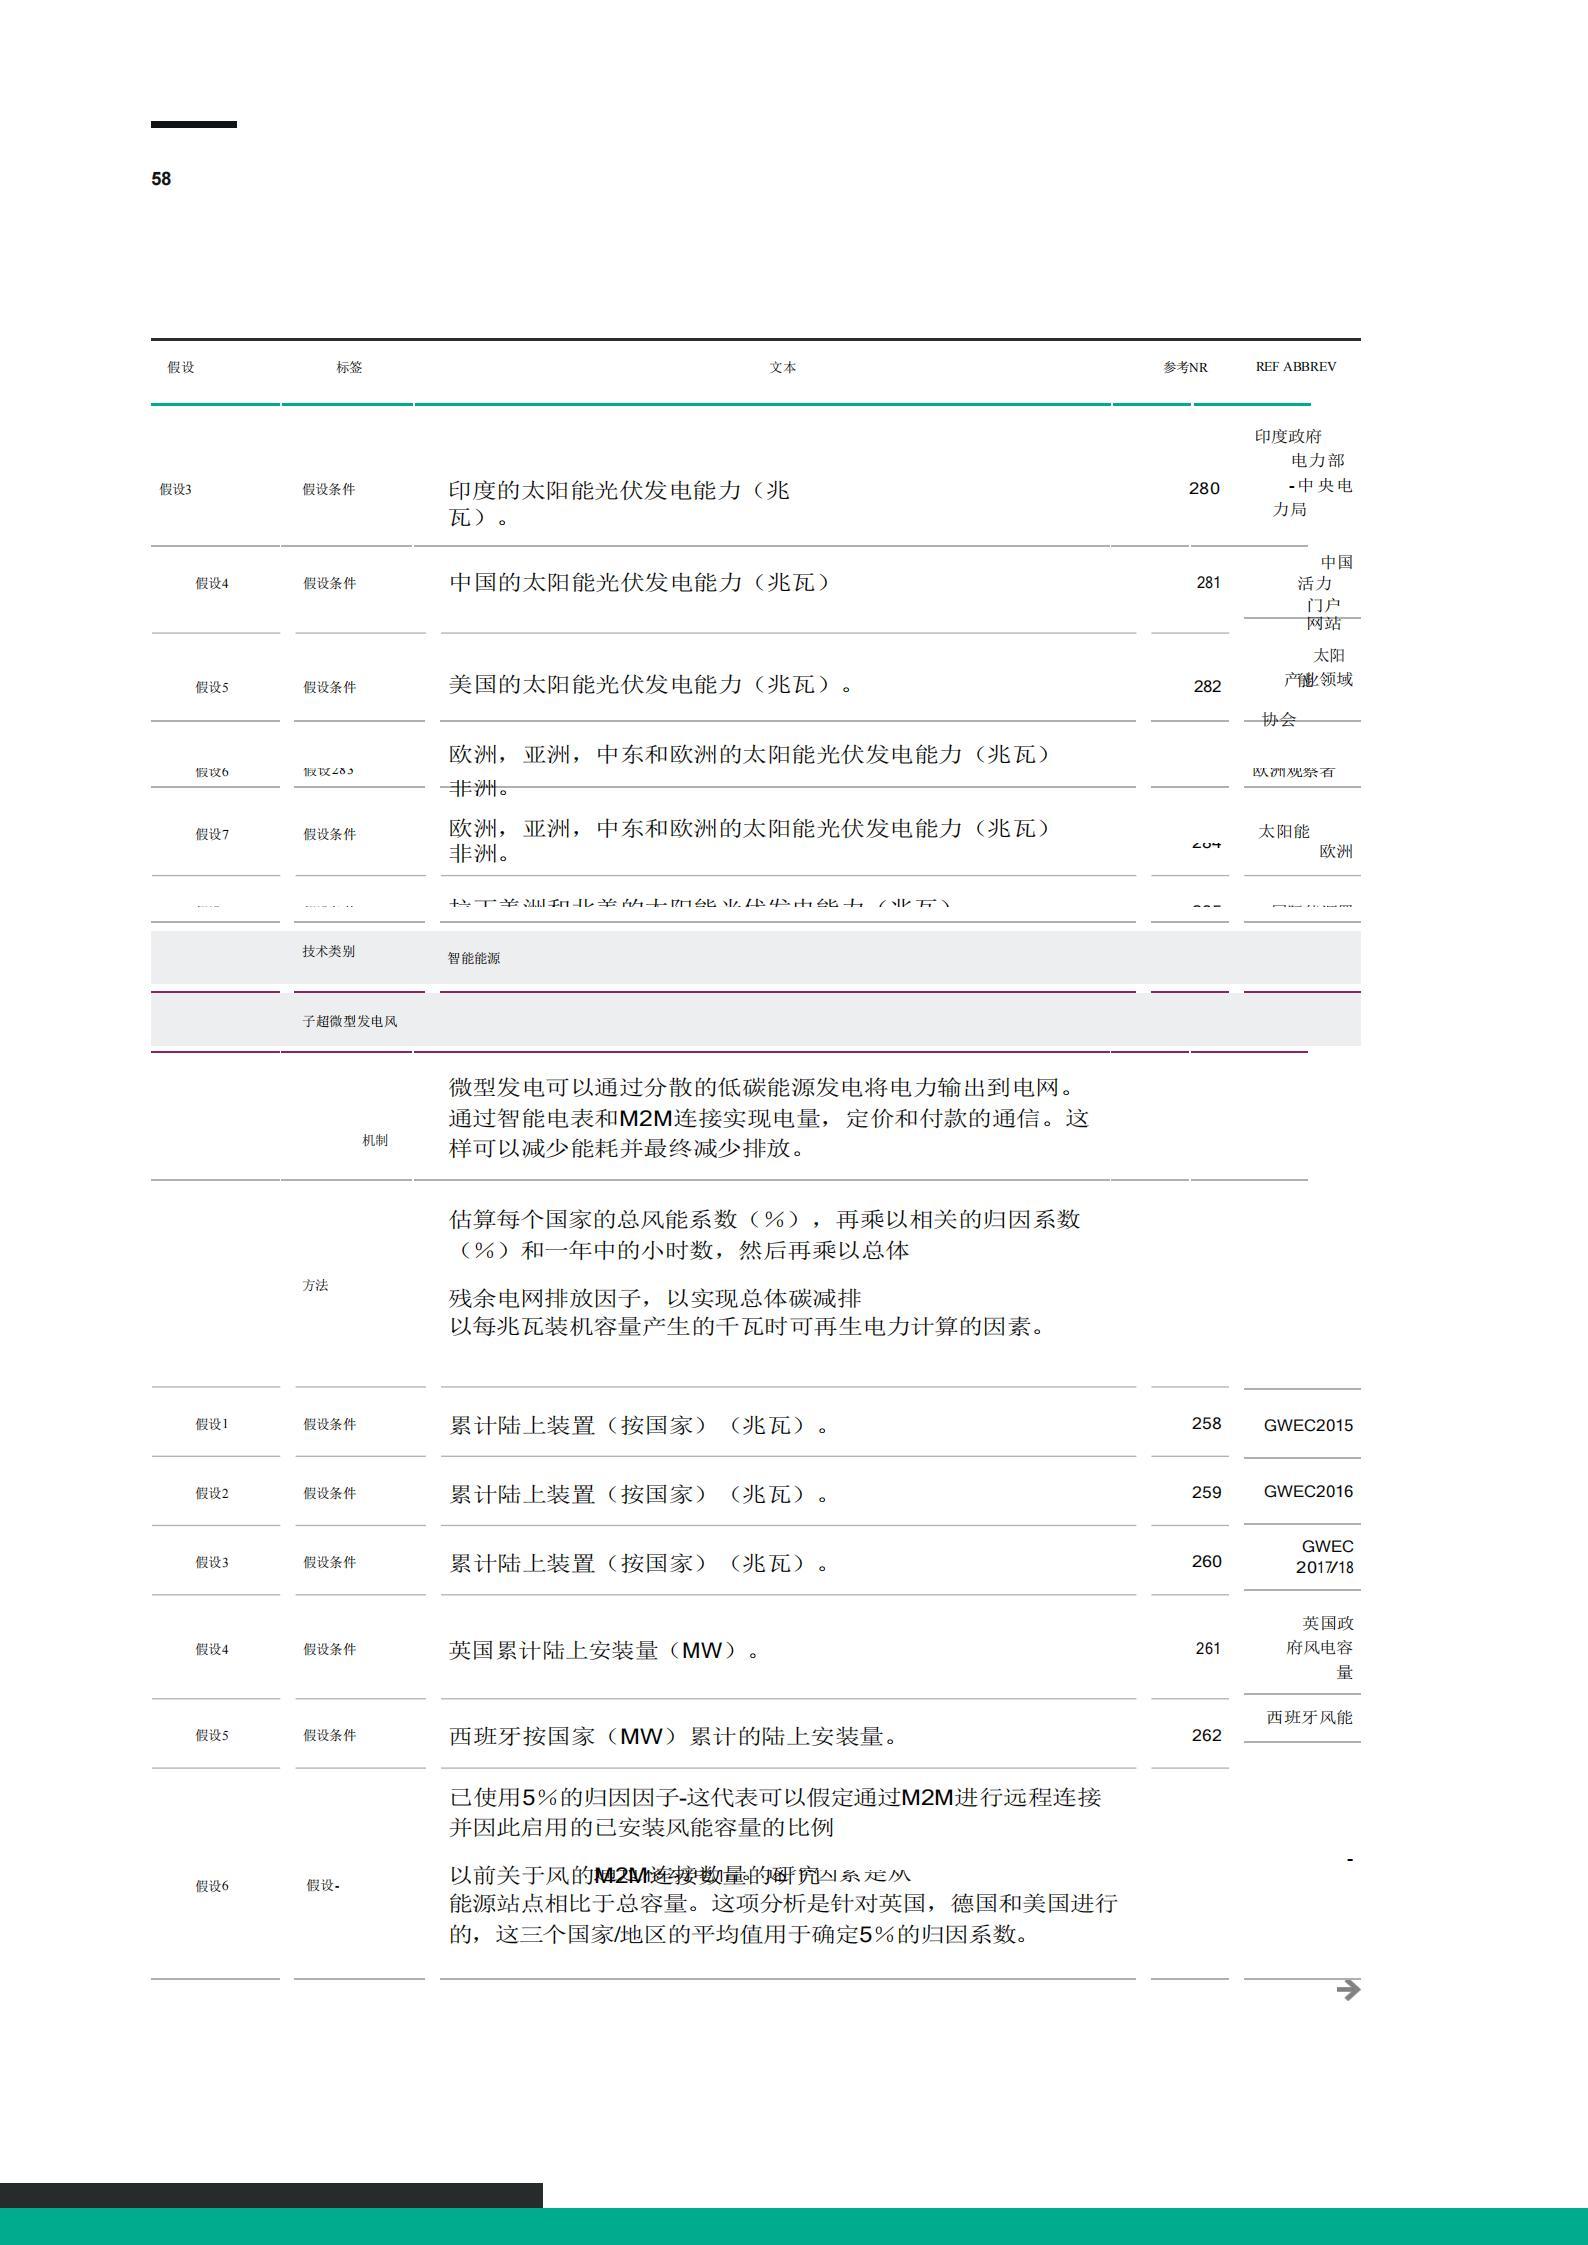Click the GWEC2016 abbreviation
Viewport: 1588px width, 2245px height.
point(1308,1491)
